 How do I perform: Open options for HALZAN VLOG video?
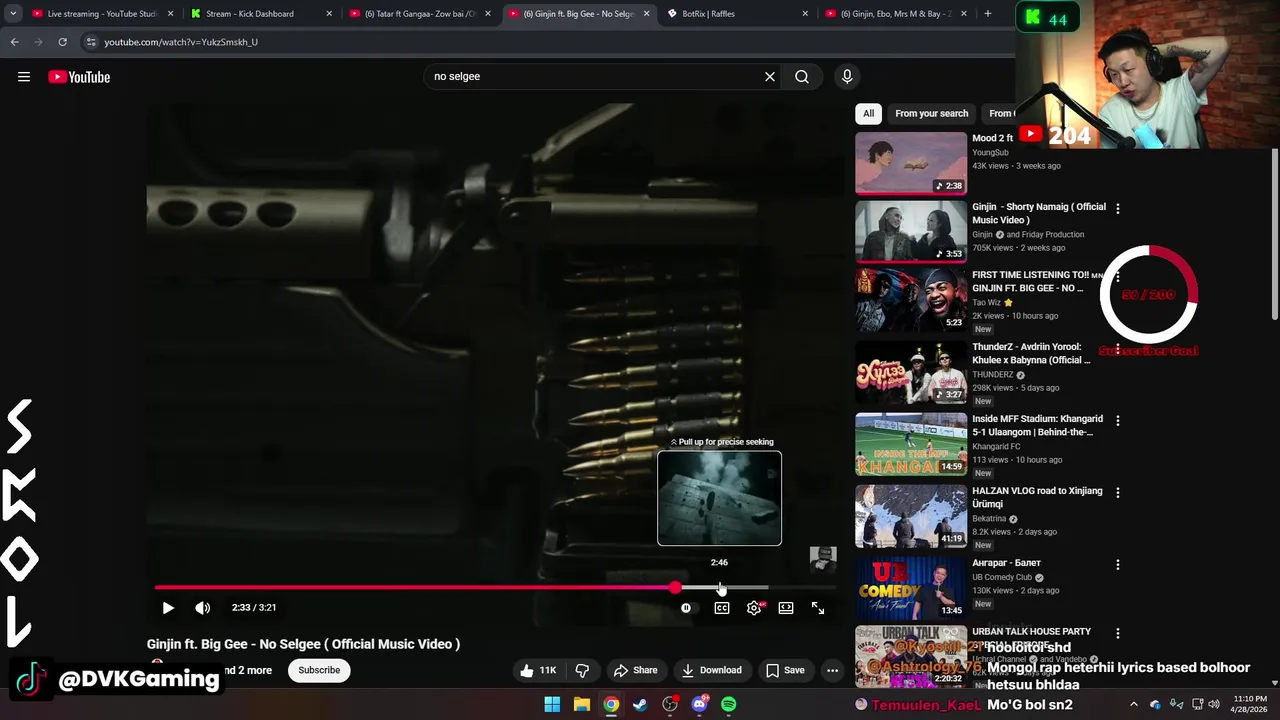pos(1118,493)
